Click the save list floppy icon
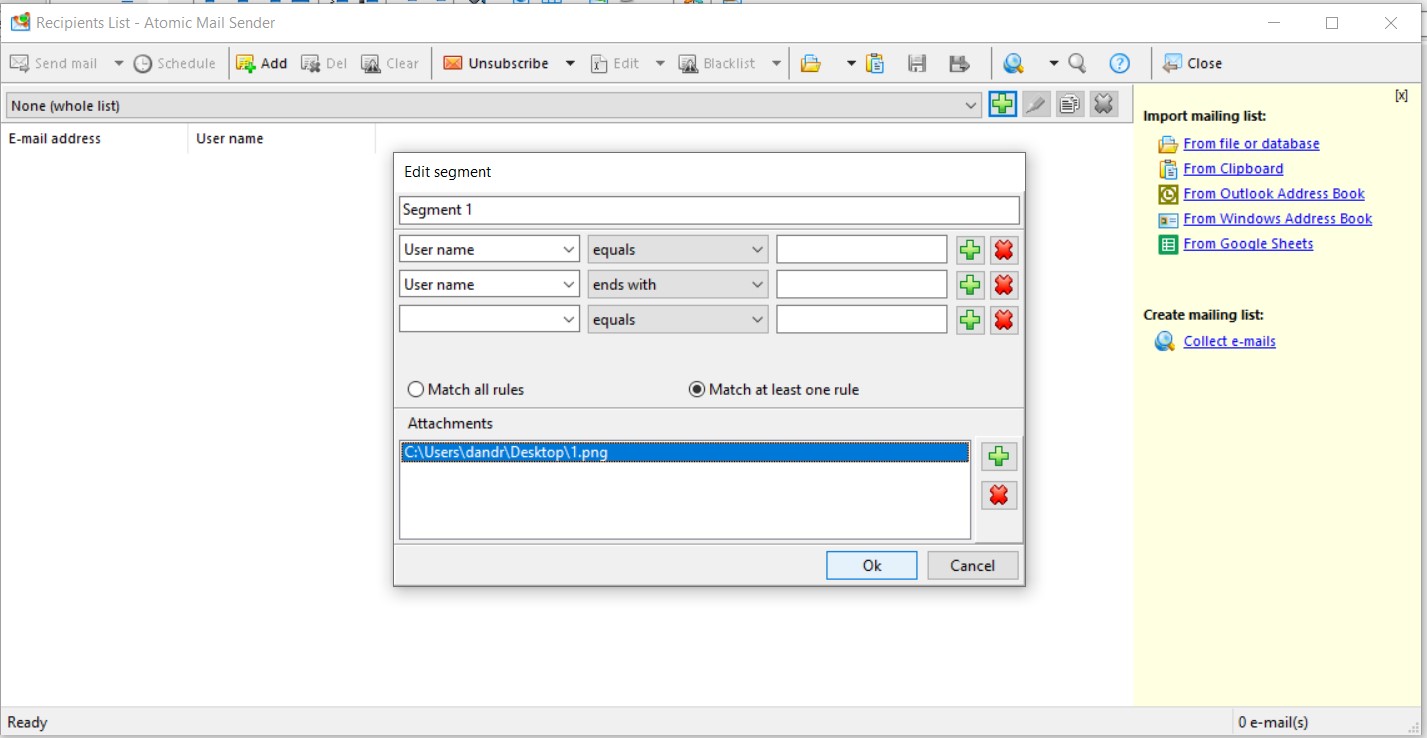The width and height of the screenshot is (1427, 738). point(917,63)
